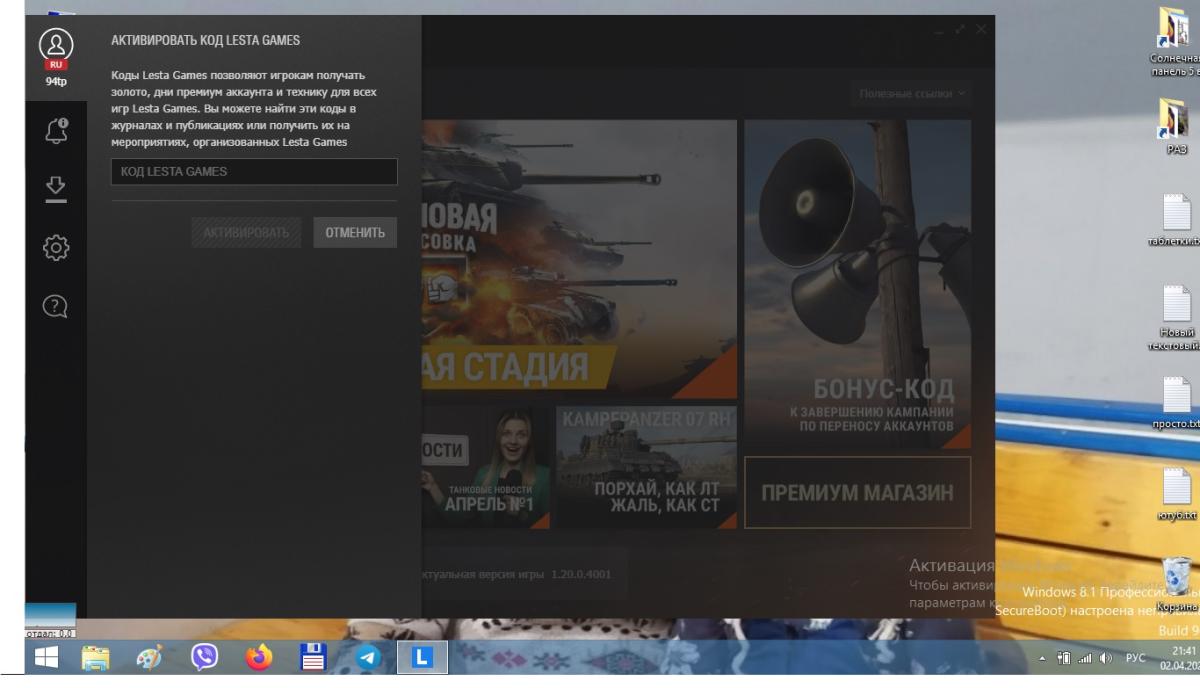Viewport: 1200px width, 688px height.
Task: Open Viber from taskbar
Action: tap(204, 657)
